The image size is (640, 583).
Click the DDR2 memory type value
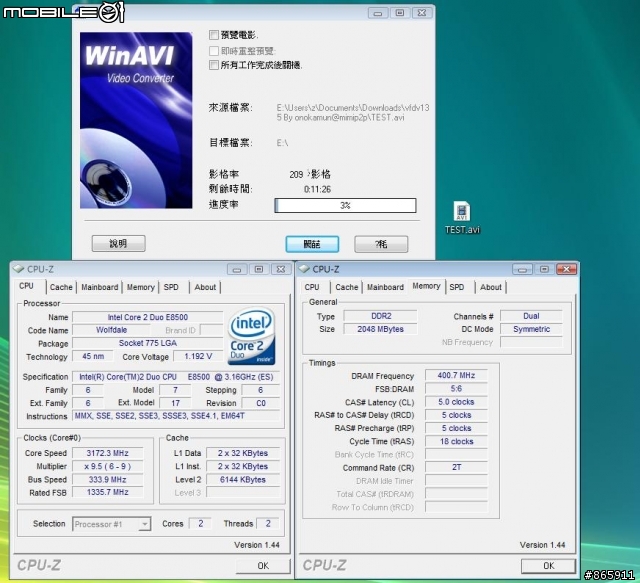pos(381,316)
